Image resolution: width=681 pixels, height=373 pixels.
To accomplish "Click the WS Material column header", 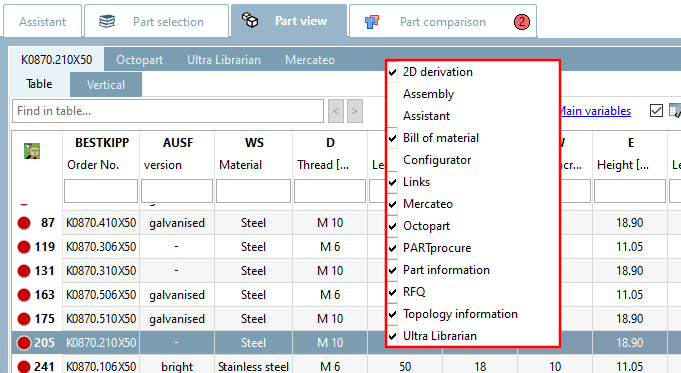I will pos(254,154).
